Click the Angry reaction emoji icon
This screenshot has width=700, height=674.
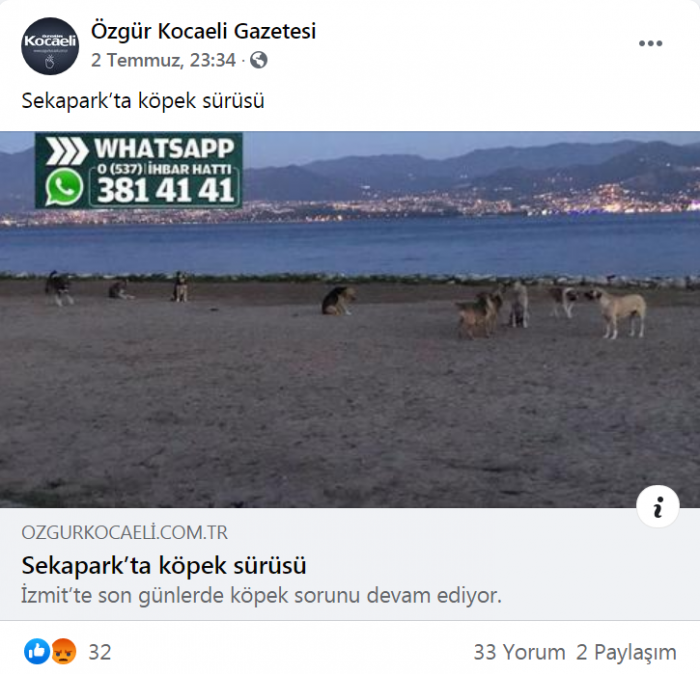63,652
